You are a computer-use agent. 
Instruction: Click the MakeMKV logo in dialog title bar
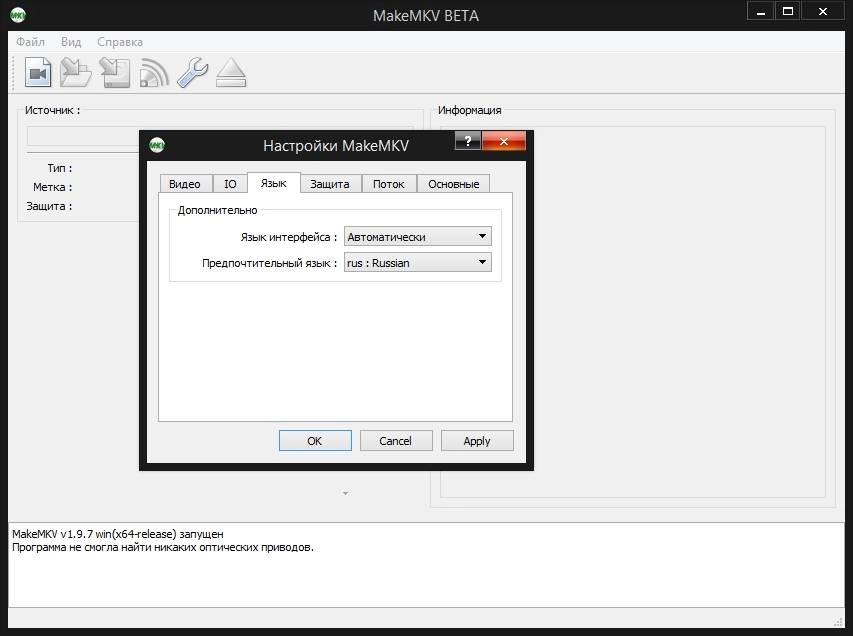click(157, 145)
